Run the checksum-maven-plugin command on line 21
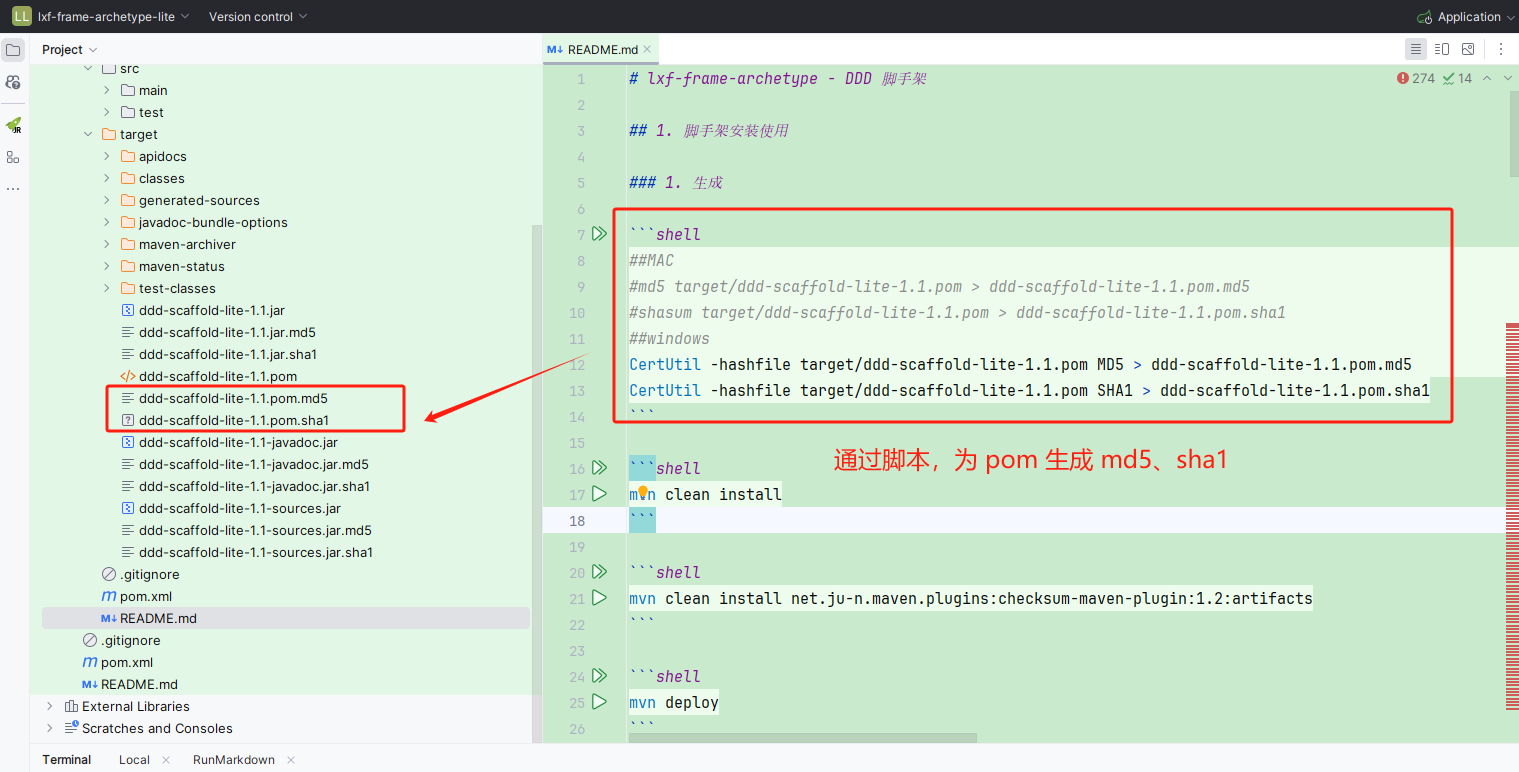 click(x=599, y=598)
